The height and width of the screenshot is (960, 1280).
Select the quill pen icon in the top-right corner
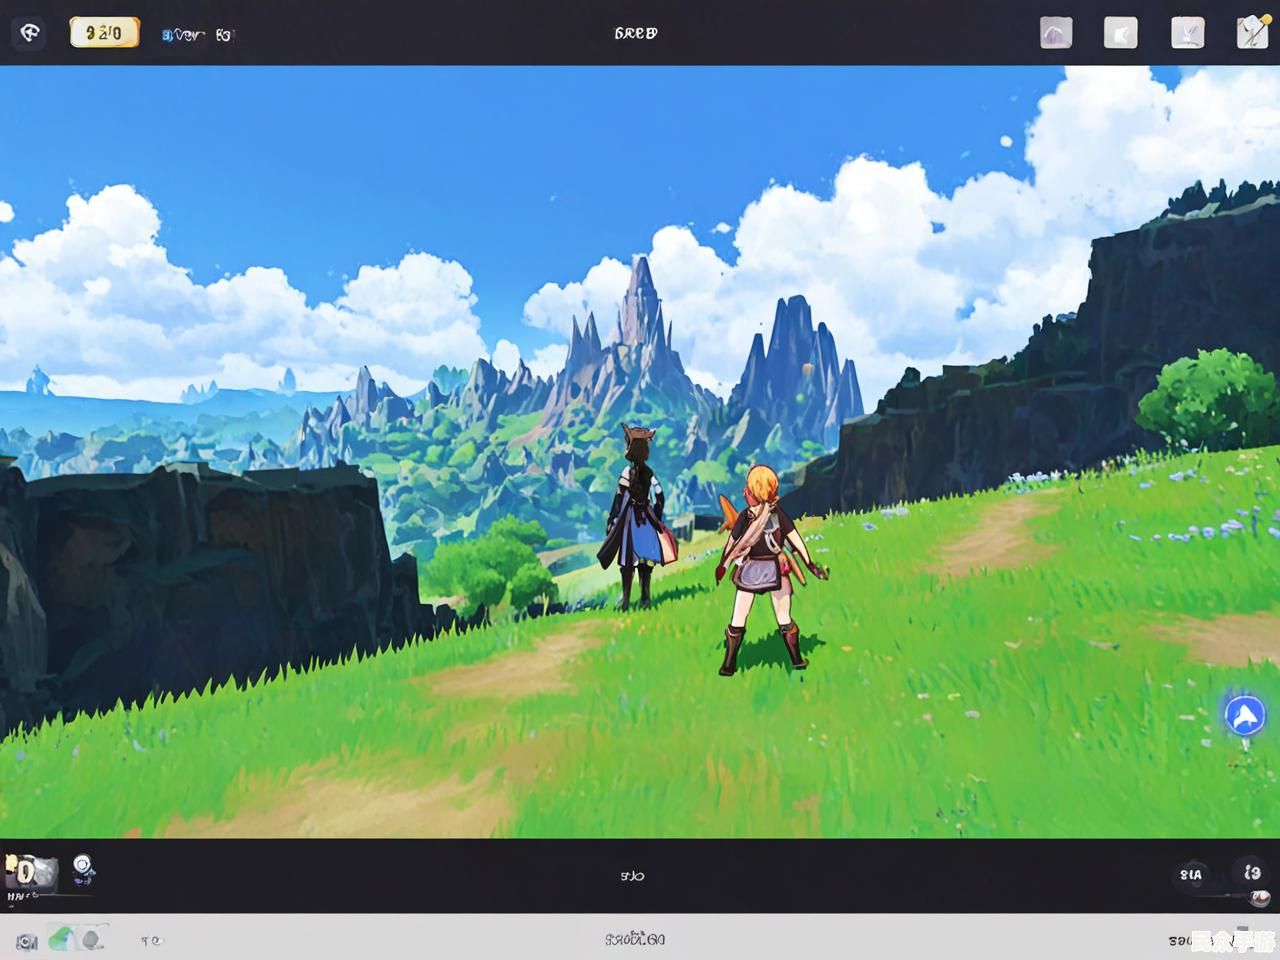tap(1252, 32)
